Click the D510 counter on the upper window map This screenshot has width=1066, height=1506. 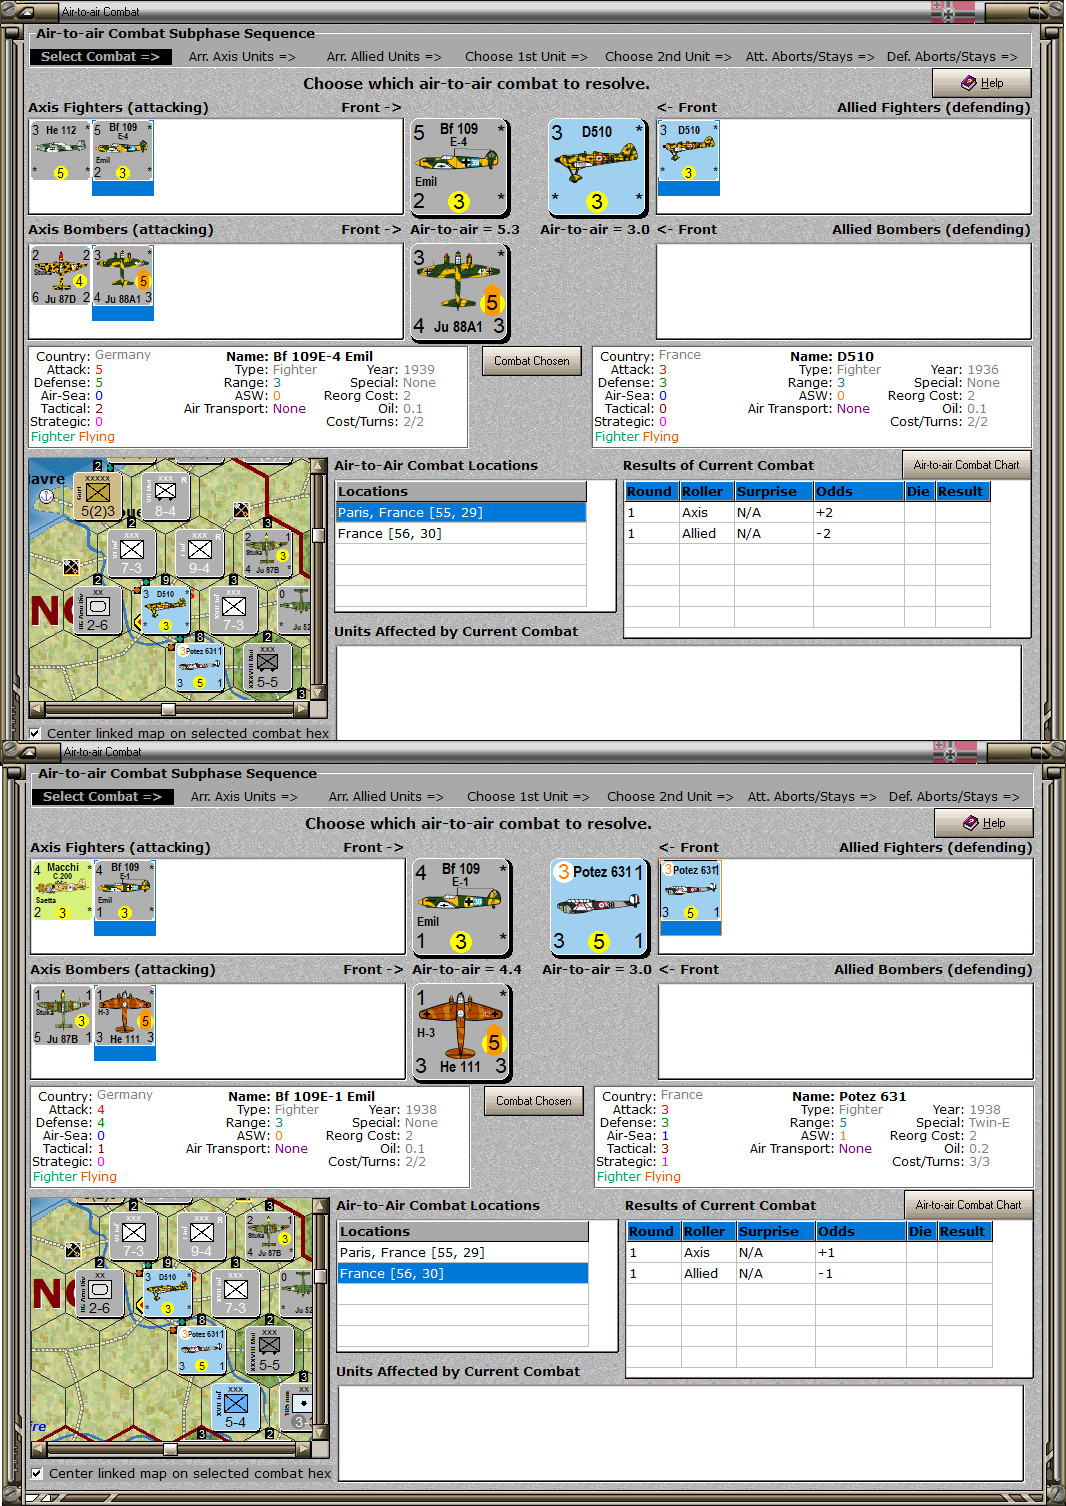pyautogui.click(x=165, y=610)
